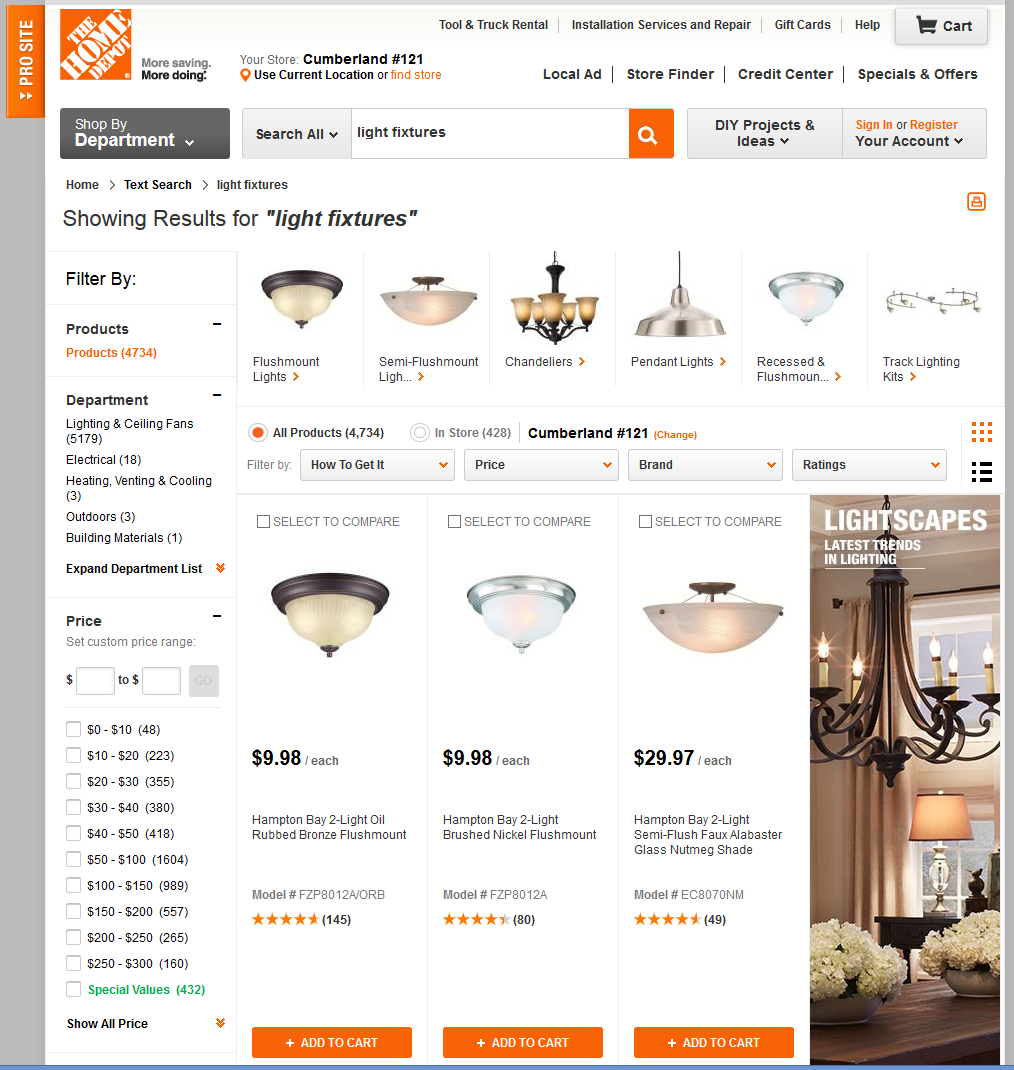The image size is (1014, 1070).
Task: Expand the Department list
Action: [145, 568]
